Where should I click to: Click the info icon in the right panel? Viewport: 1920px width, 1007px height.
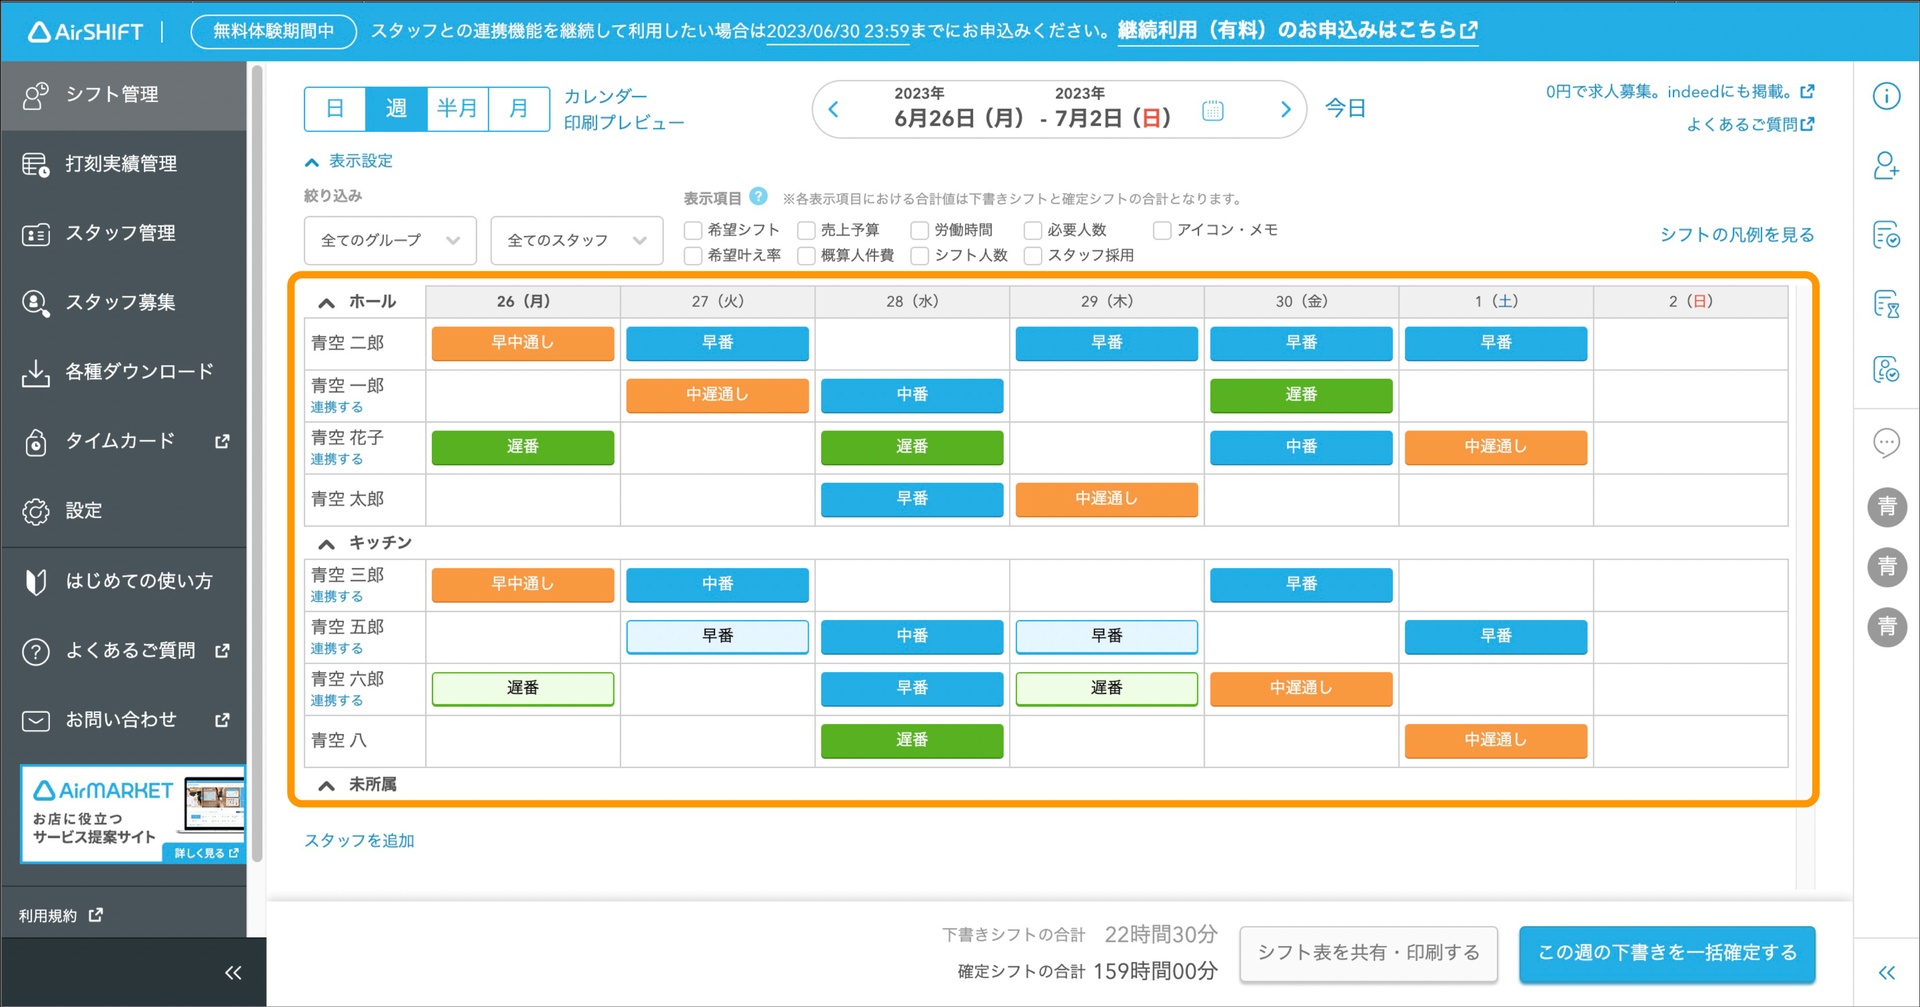[1887, 96]
